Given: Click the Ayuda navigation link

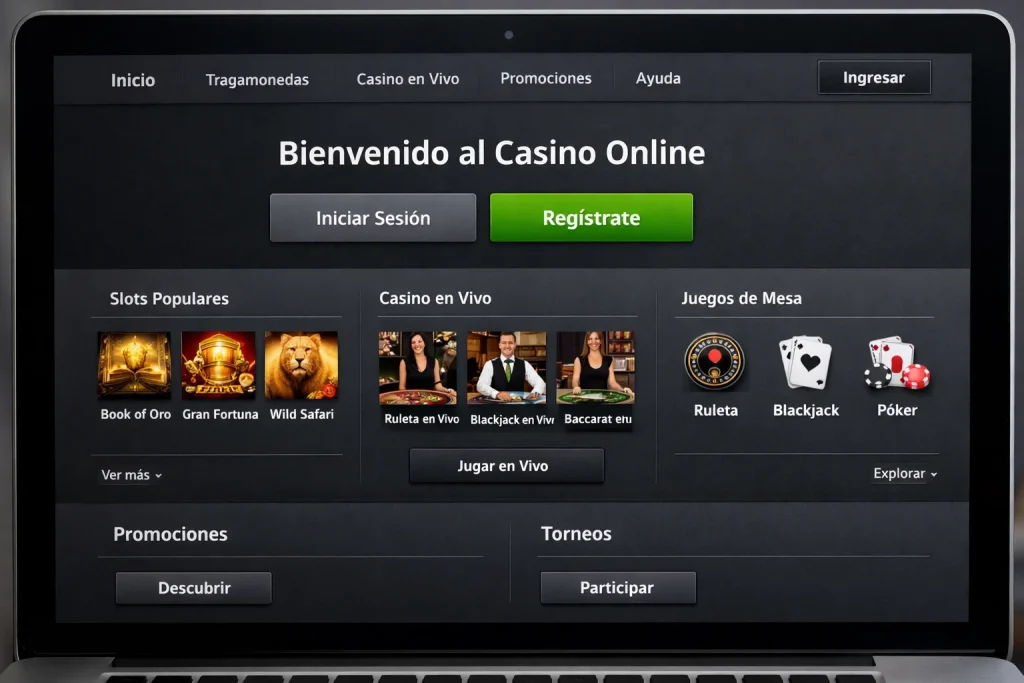Looking at the screenshot, I should [658, 78].
